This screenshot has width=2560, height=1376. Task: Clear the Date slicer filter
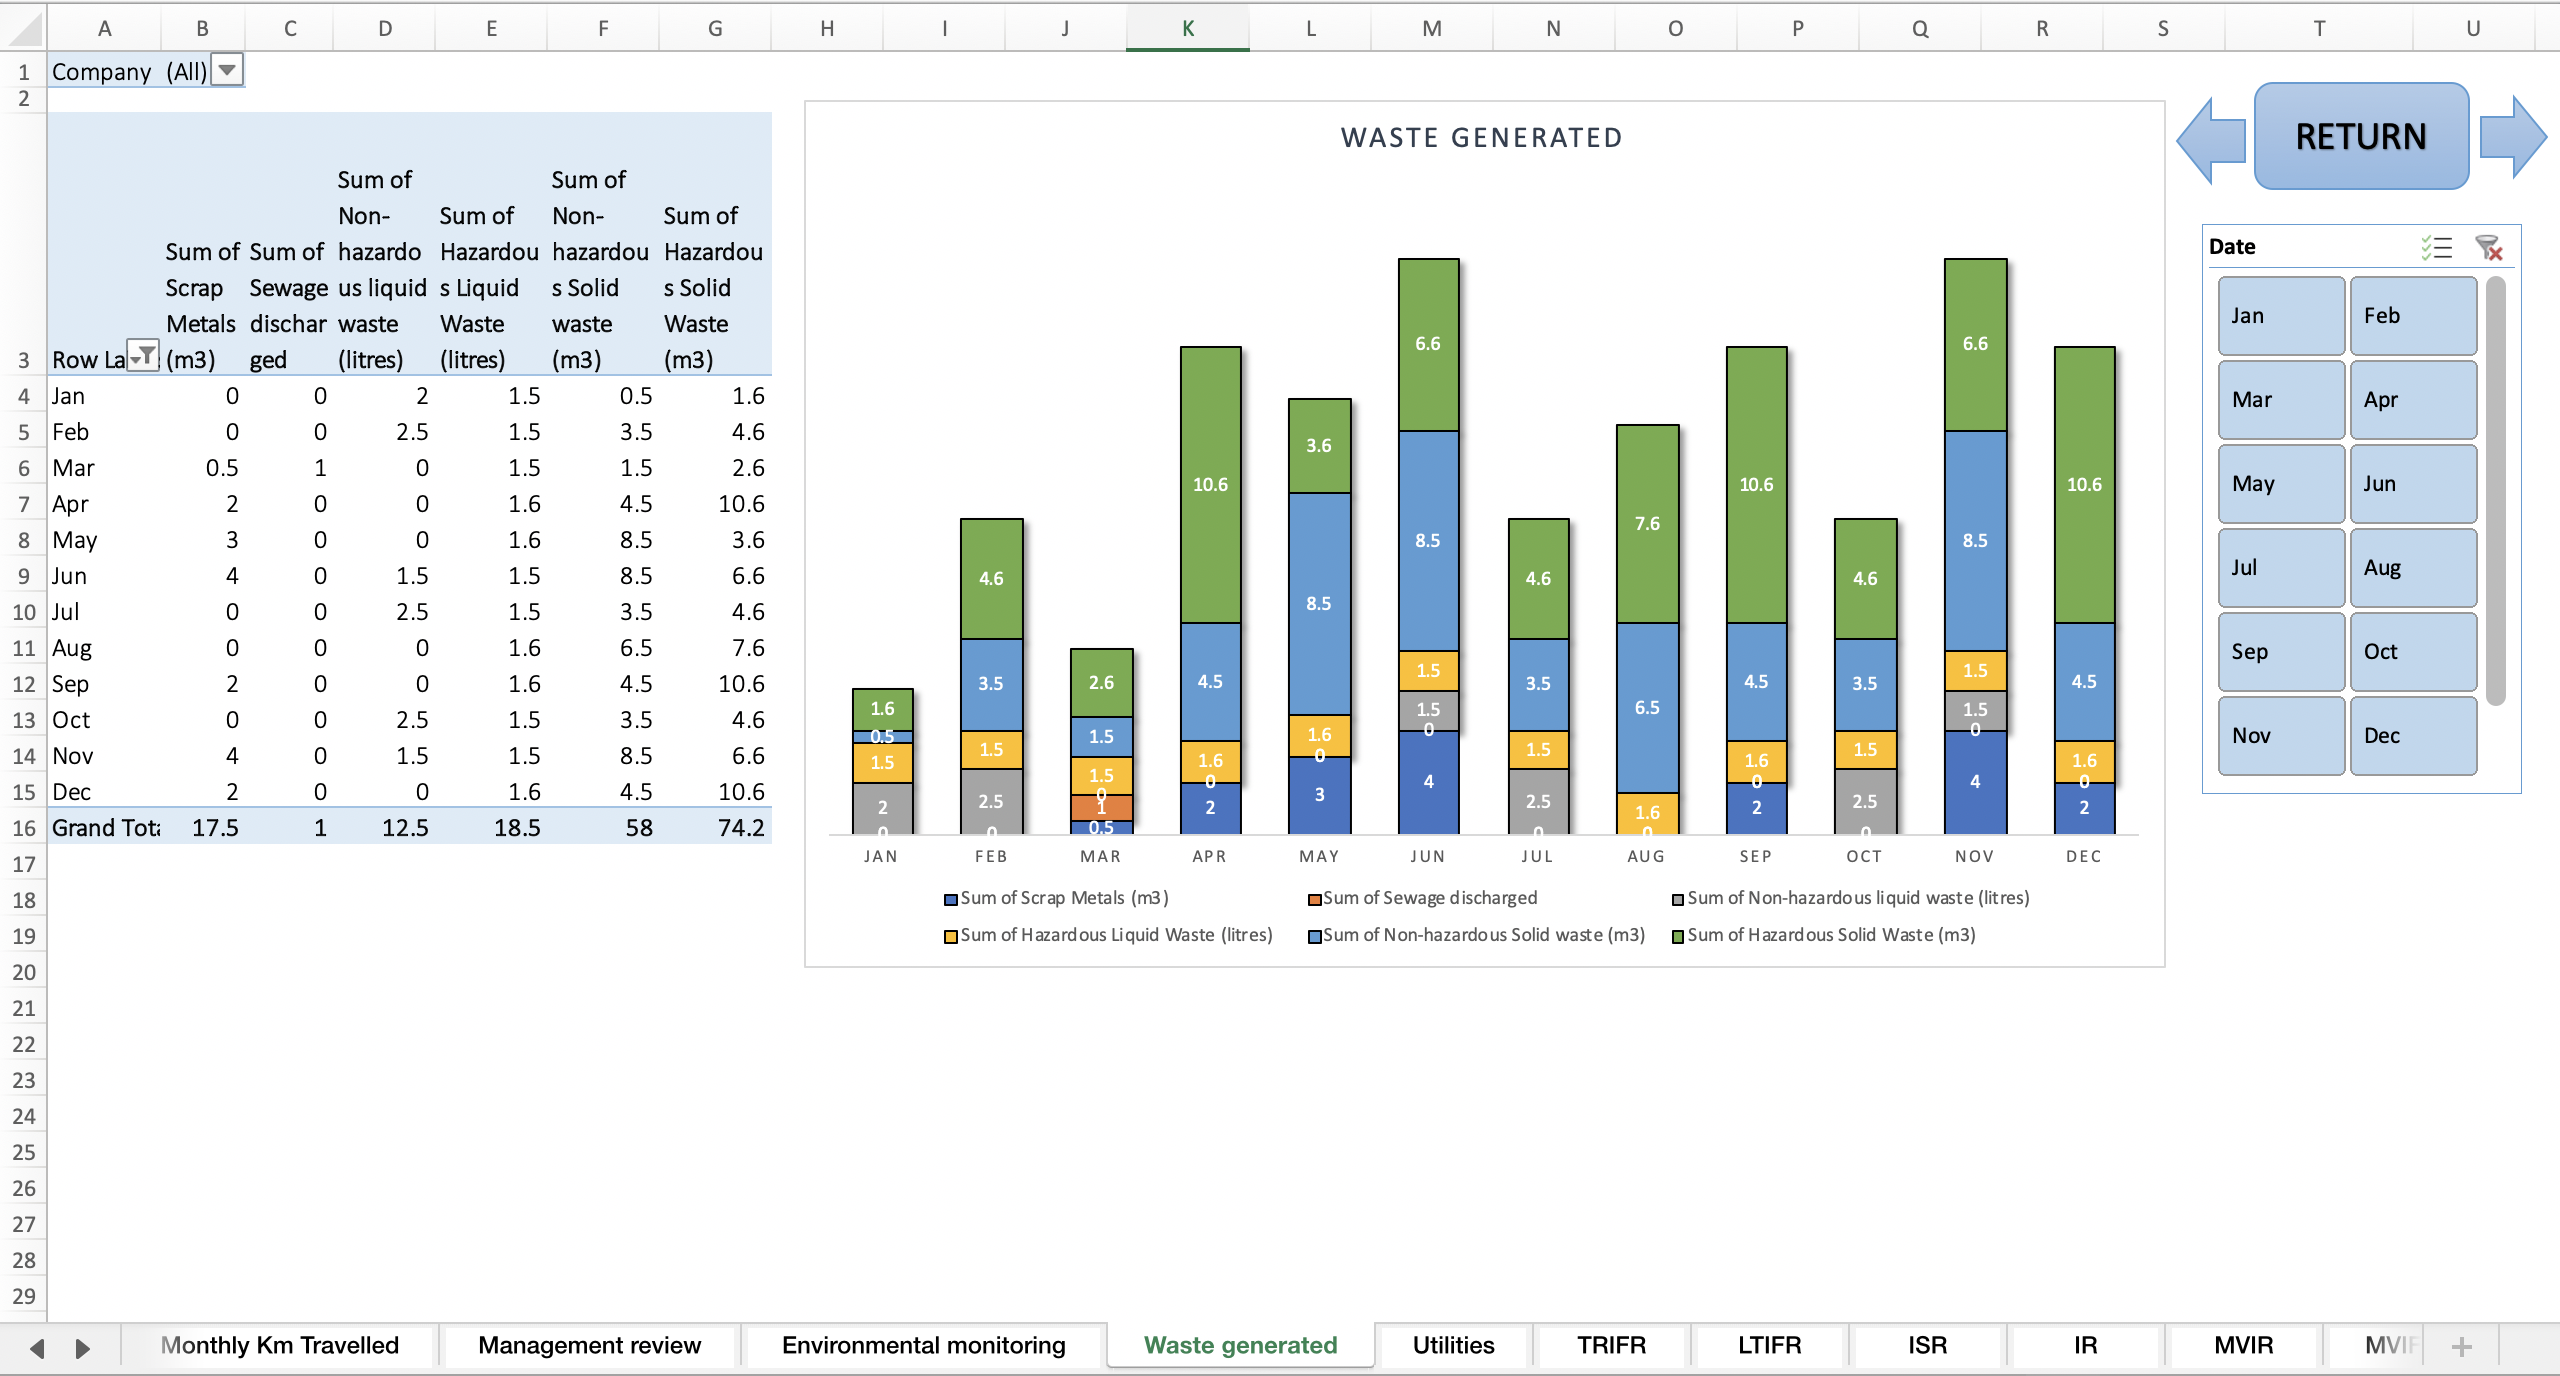(x=2490, y=247)
